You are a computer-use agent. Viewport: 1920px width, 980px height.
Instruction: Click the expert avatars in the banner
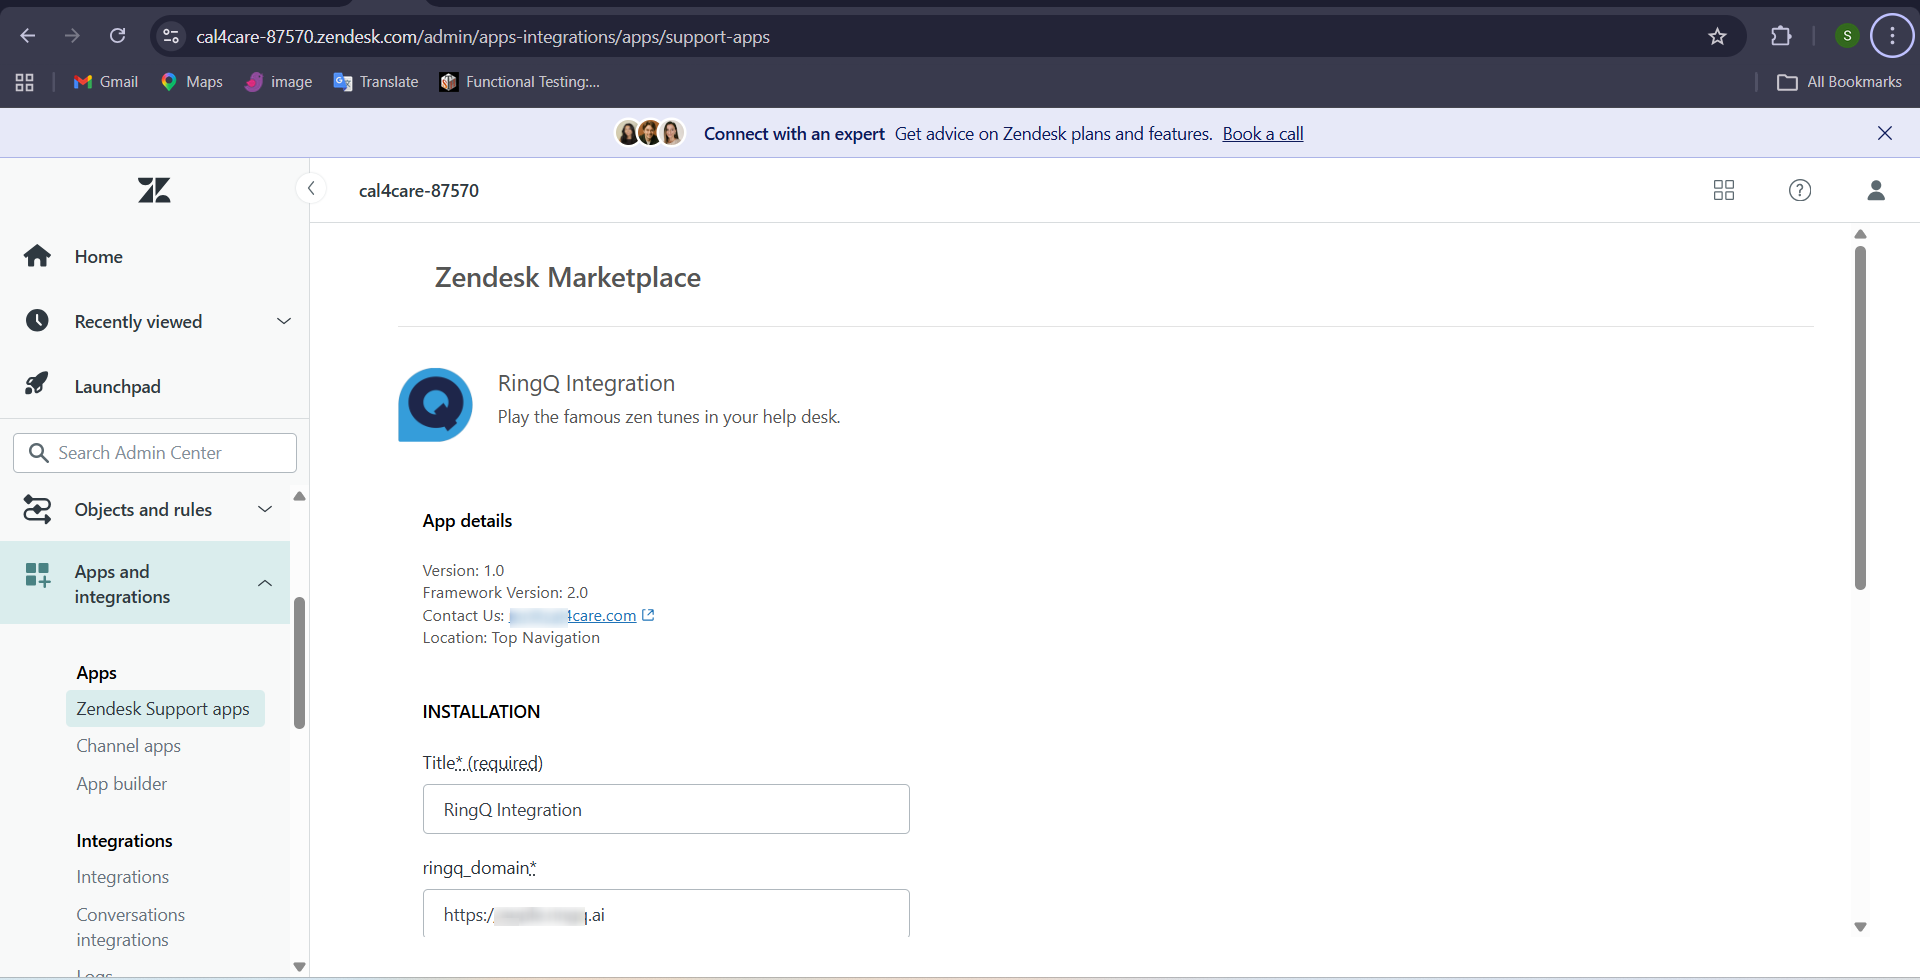pyautogui.click(x=650, y=133)
